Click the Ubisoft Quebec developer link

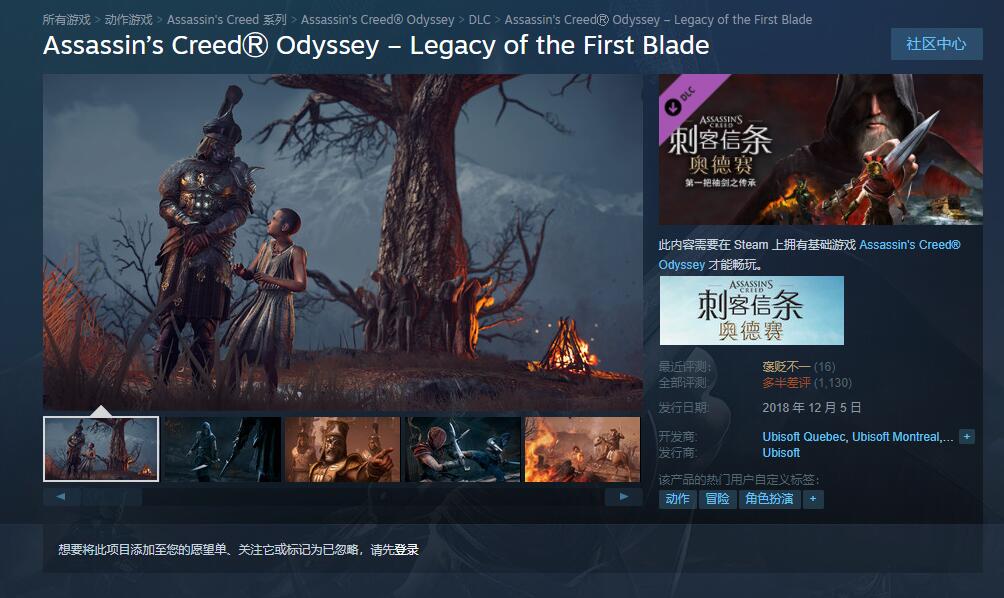click(804, 437)
